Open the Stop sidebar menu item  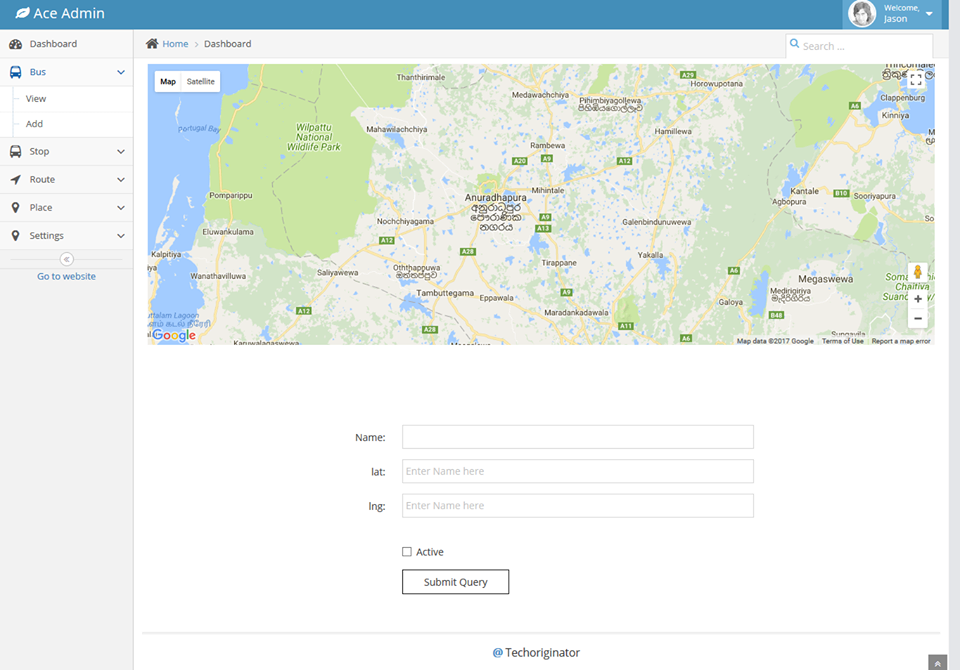click(66, 151)
